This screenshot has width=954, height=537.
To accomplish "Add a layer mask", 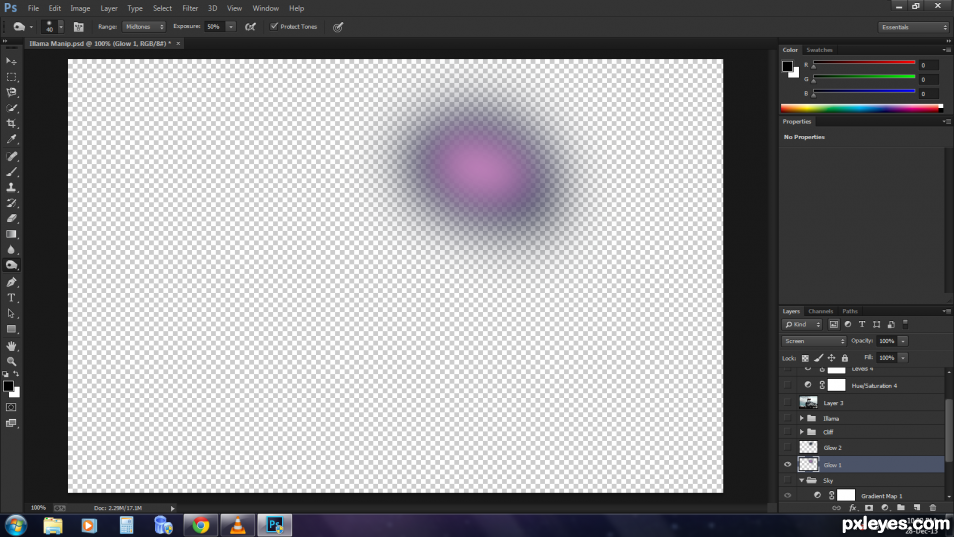I will [x=869, y=508].
